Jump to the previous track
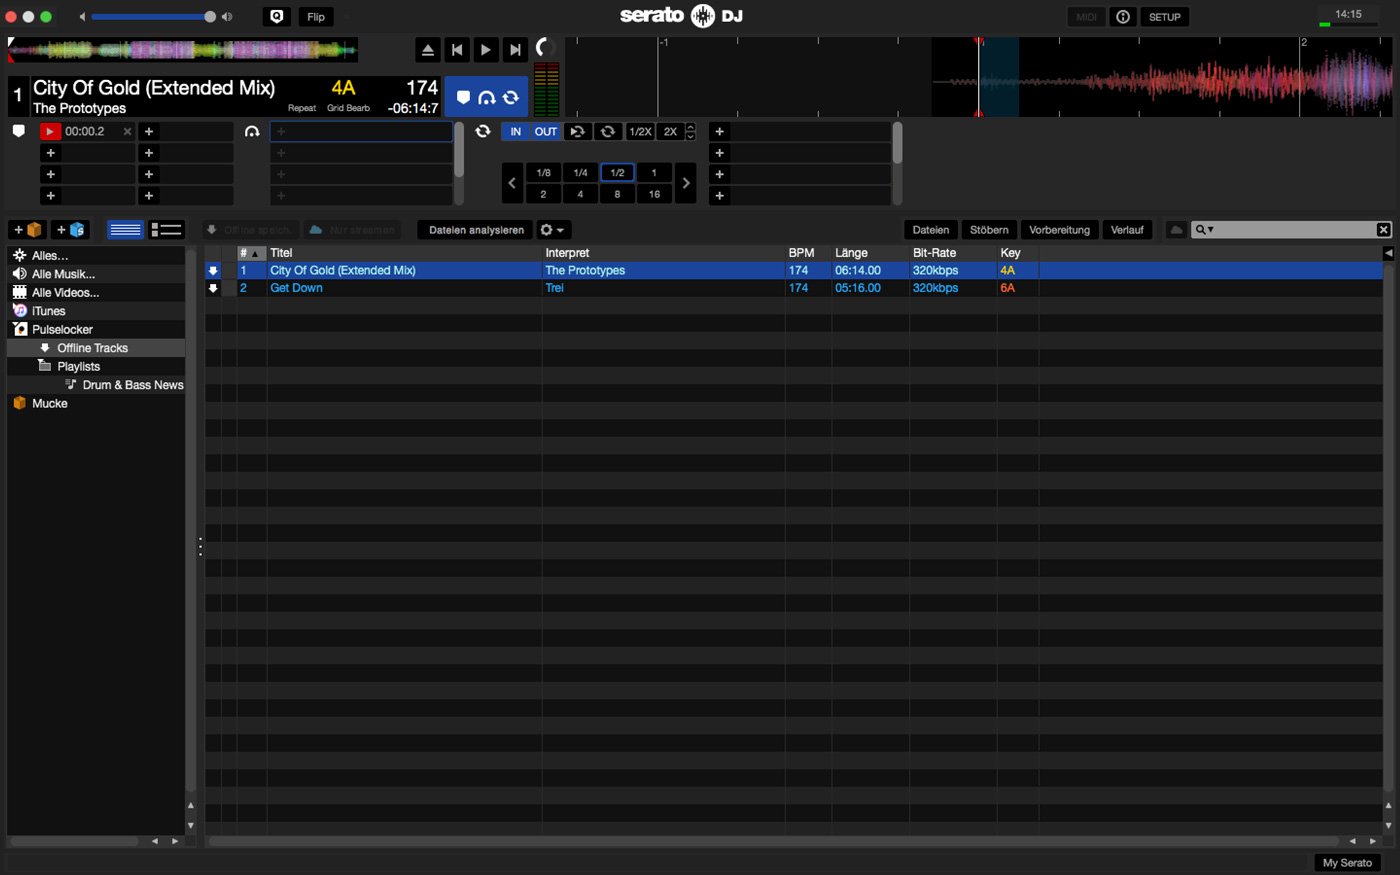Viewport: 1400px width, 875px height. (x=457, y=50)
